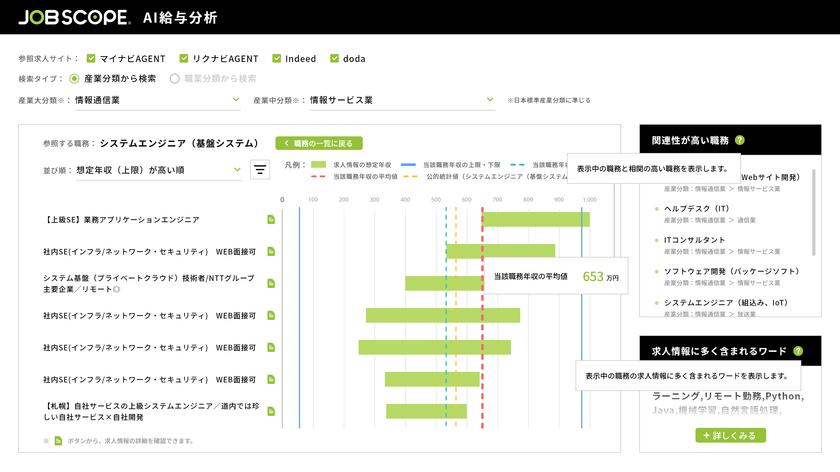Image resolution: width=840 pixels, height=472 pixels.
Task: Click the filter icon beside sort dropdown
Action: 260,170
